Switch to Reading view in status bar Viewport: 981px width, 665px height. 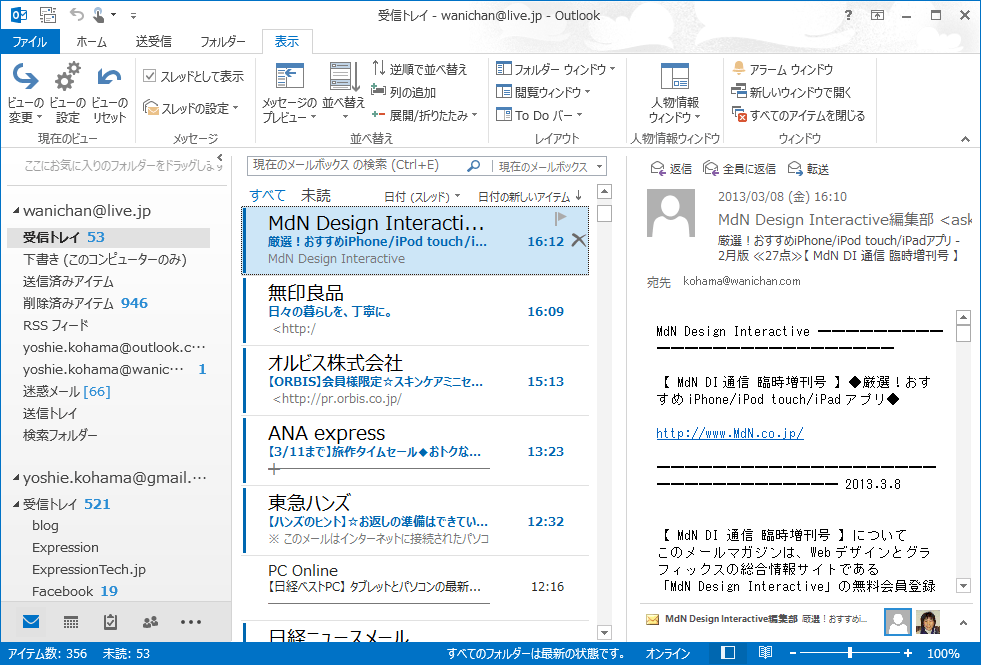pyautogui.click(x=765, y=653)
